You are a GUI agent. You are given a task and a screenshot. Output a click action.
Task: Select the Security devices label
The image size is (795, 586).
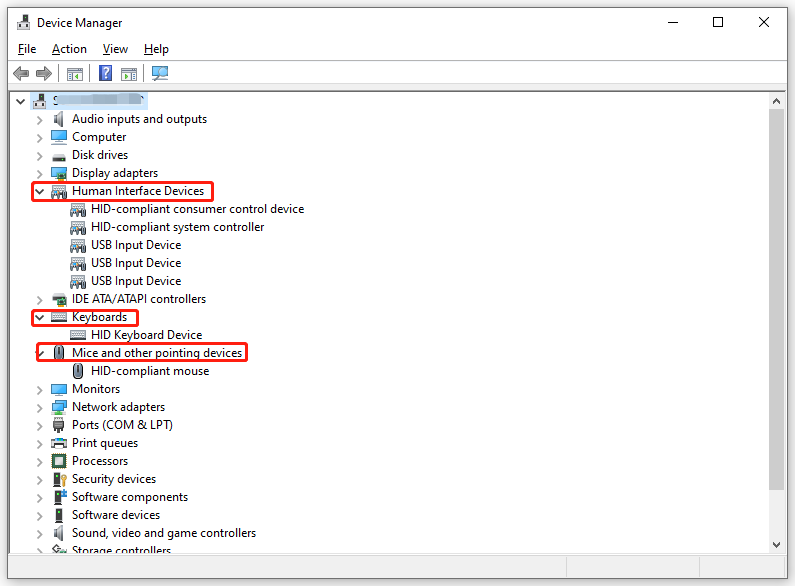(x=114, y=479)
